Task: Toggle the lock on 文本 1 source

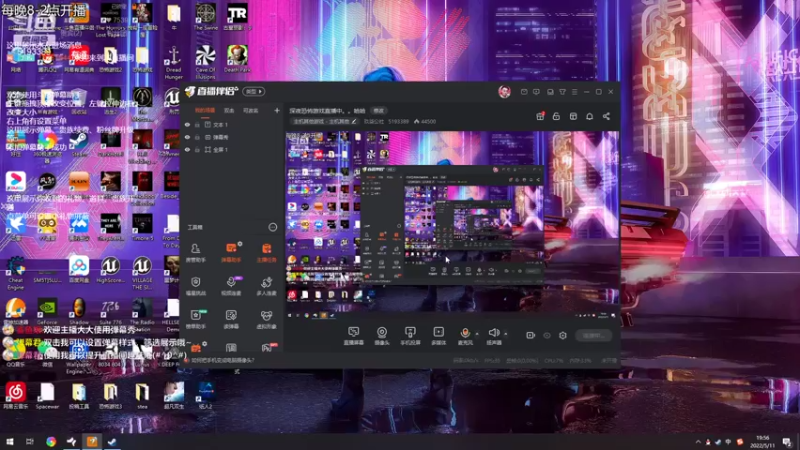Action: coord(197,124)
